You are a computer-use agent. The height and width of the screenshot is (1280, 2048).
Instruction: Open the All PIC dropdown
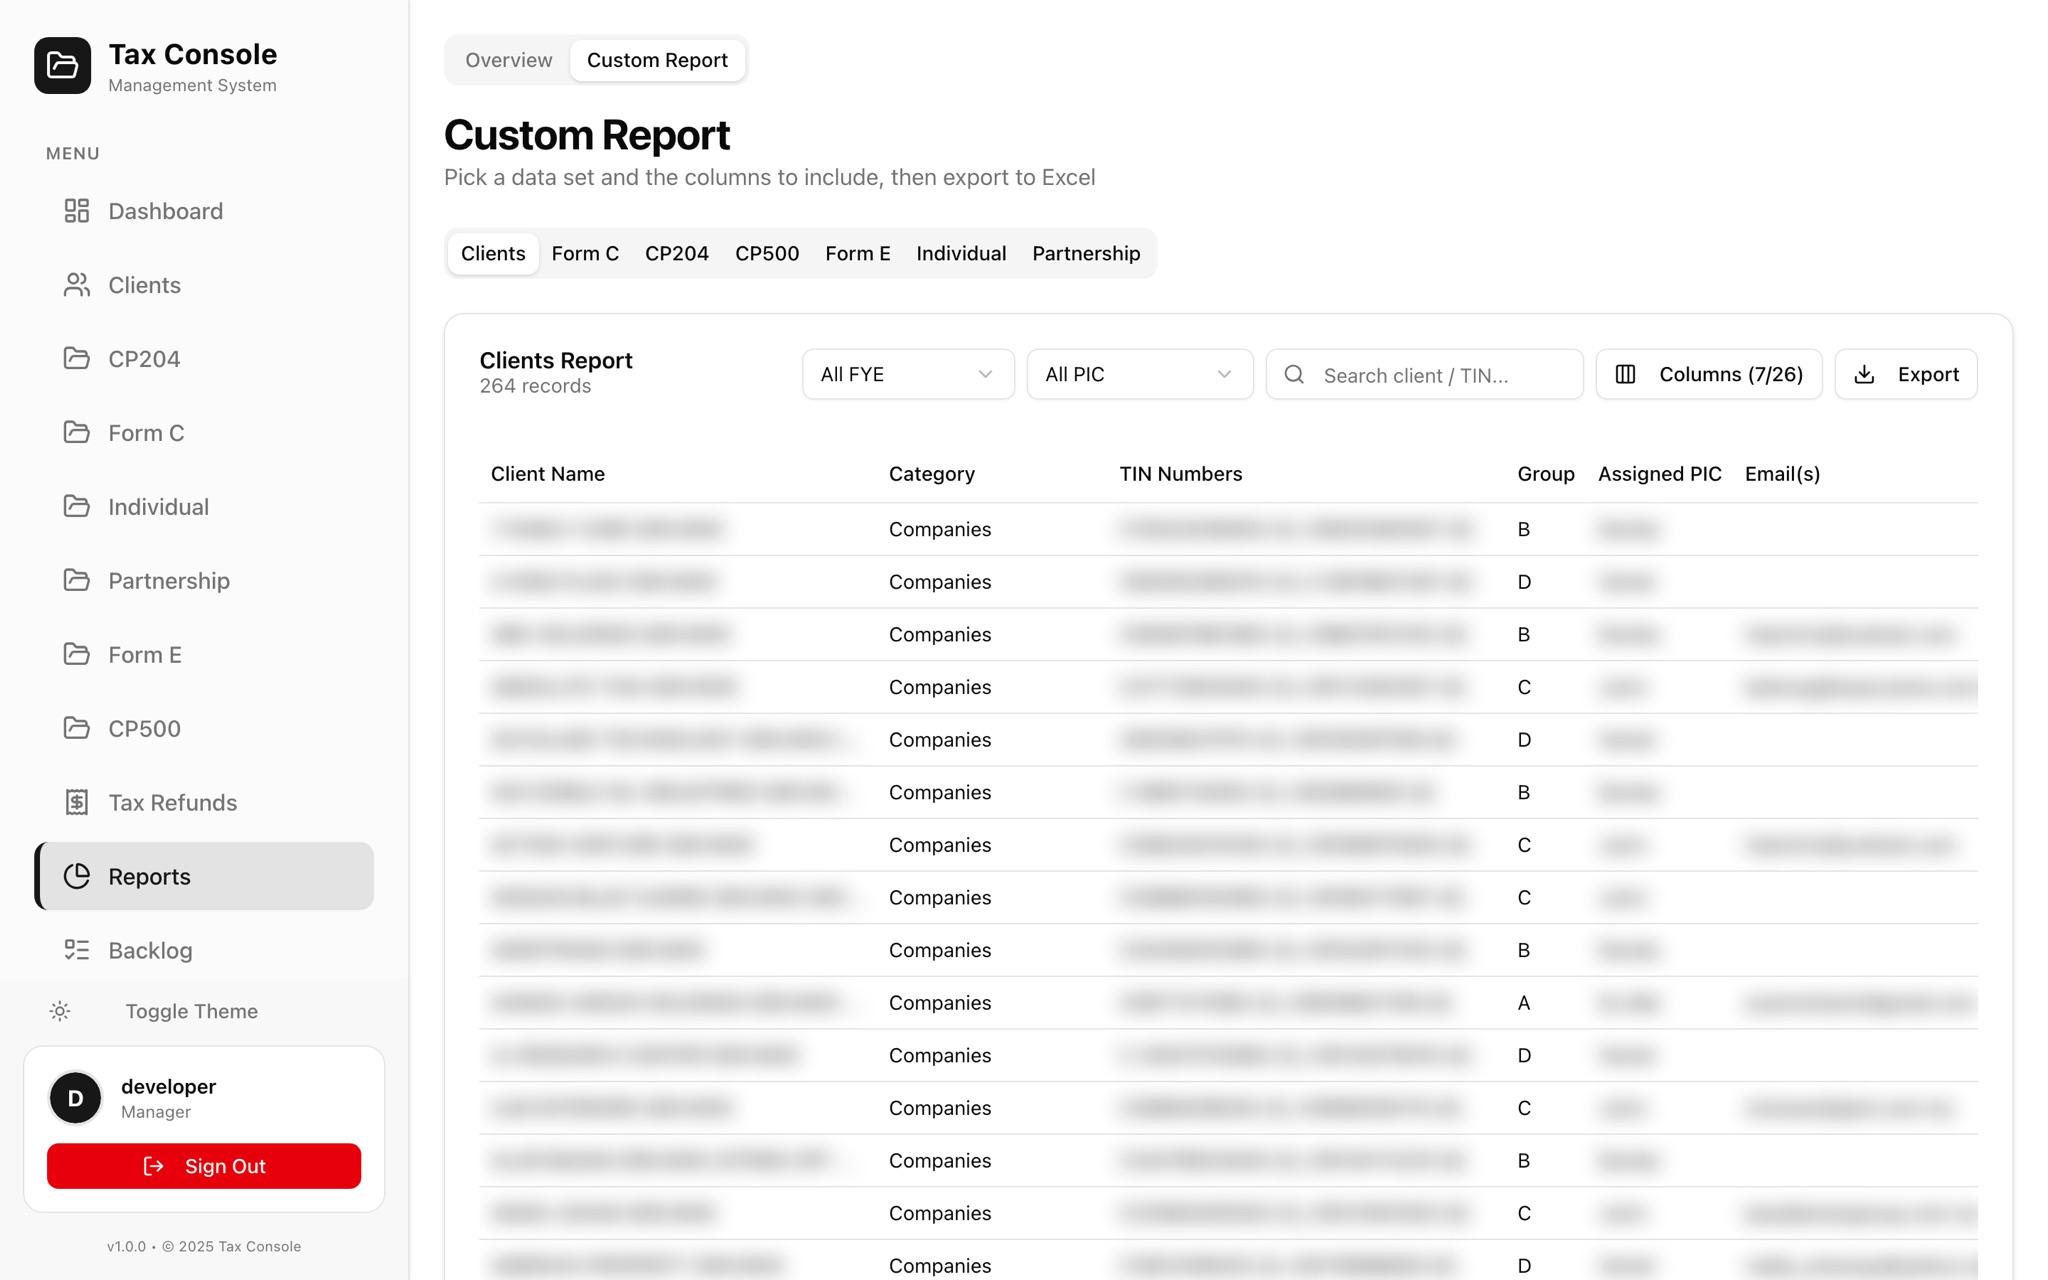[1140, 375]
